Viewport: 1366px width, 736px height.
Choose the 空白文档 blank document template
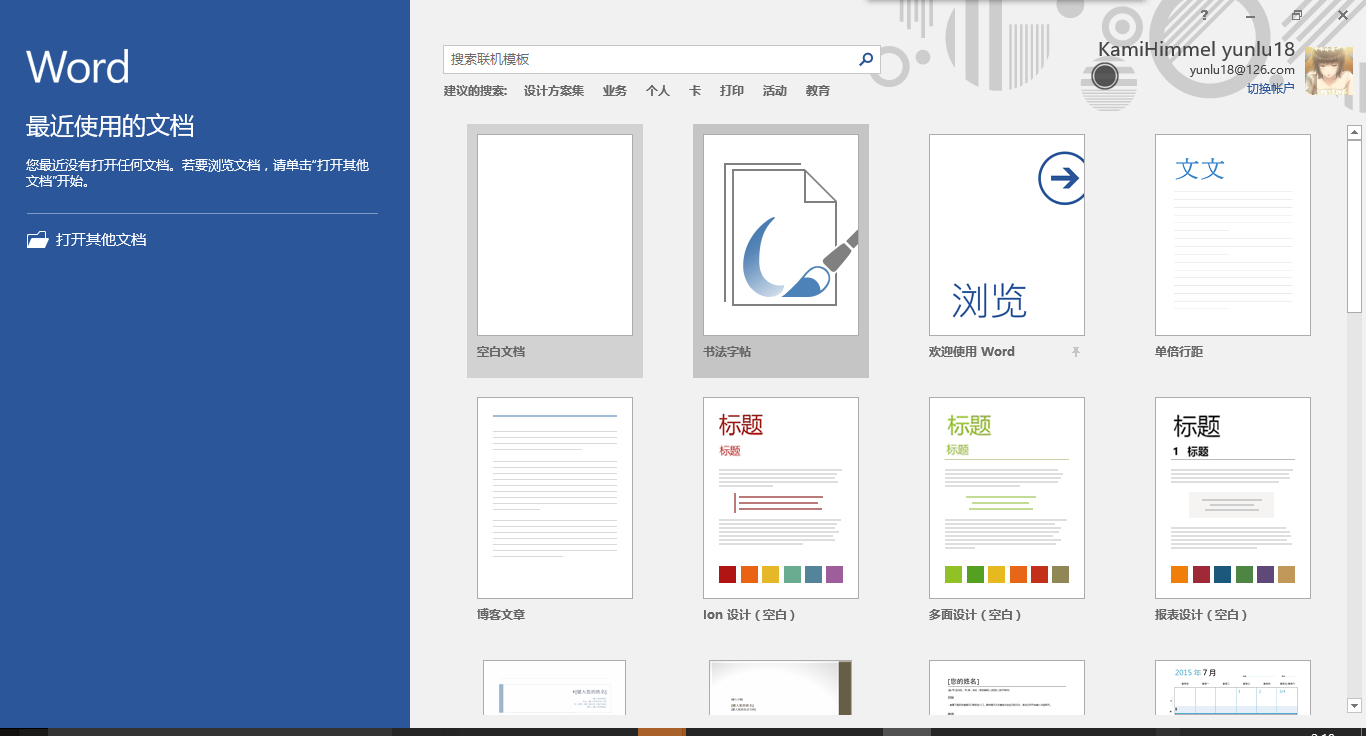tap(555, 251)
